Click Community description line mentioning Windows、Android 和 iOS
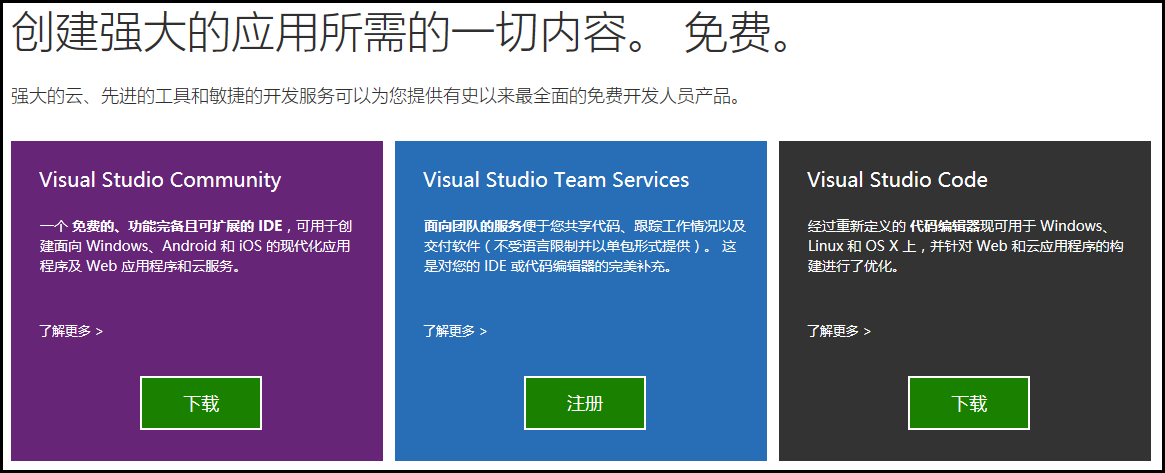The image size is (1165, 473). pos(195,246)
